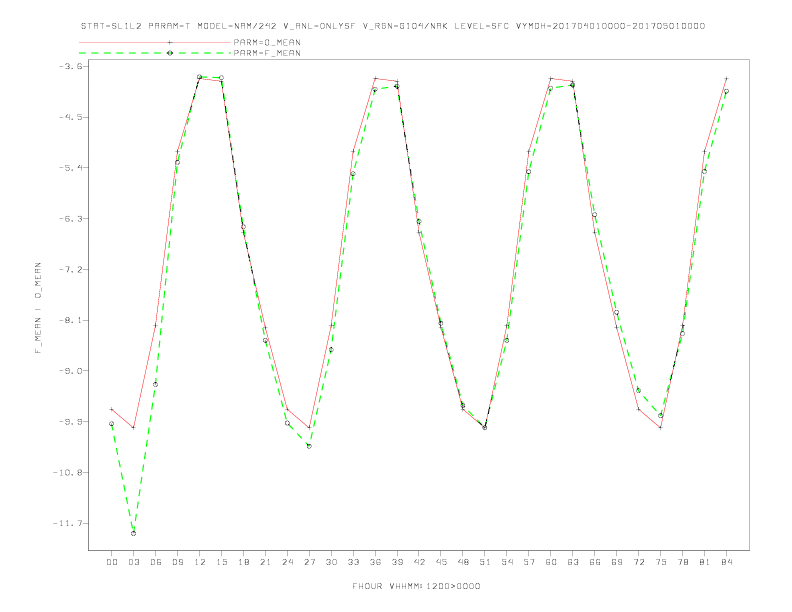Click the 66 forecast hour tick label
This screenshot has width=792, height=612.
tap(595, 562)
